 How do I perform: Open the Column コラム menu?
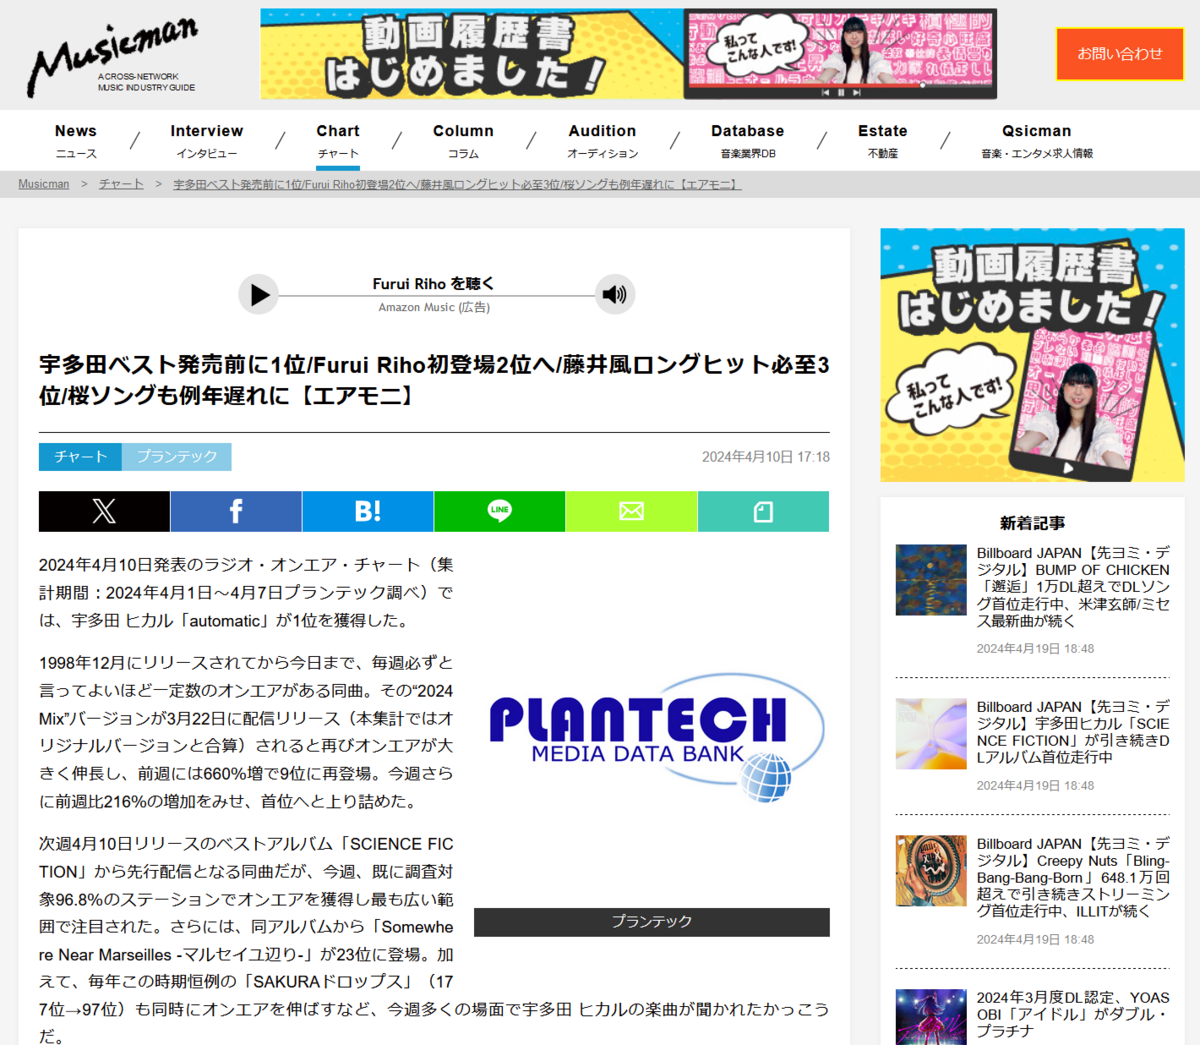click(x=463, y=141)
